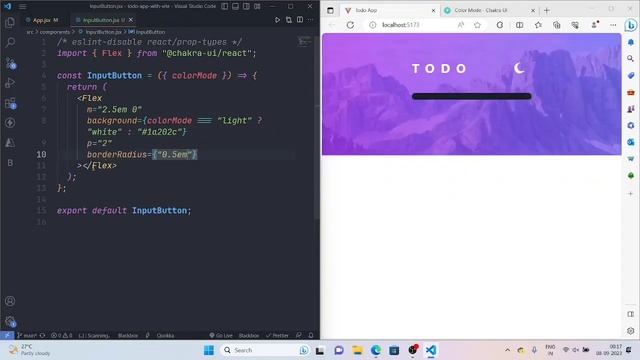Click the taskbar Search box
640x360 pixels.
tap(265, 350)
